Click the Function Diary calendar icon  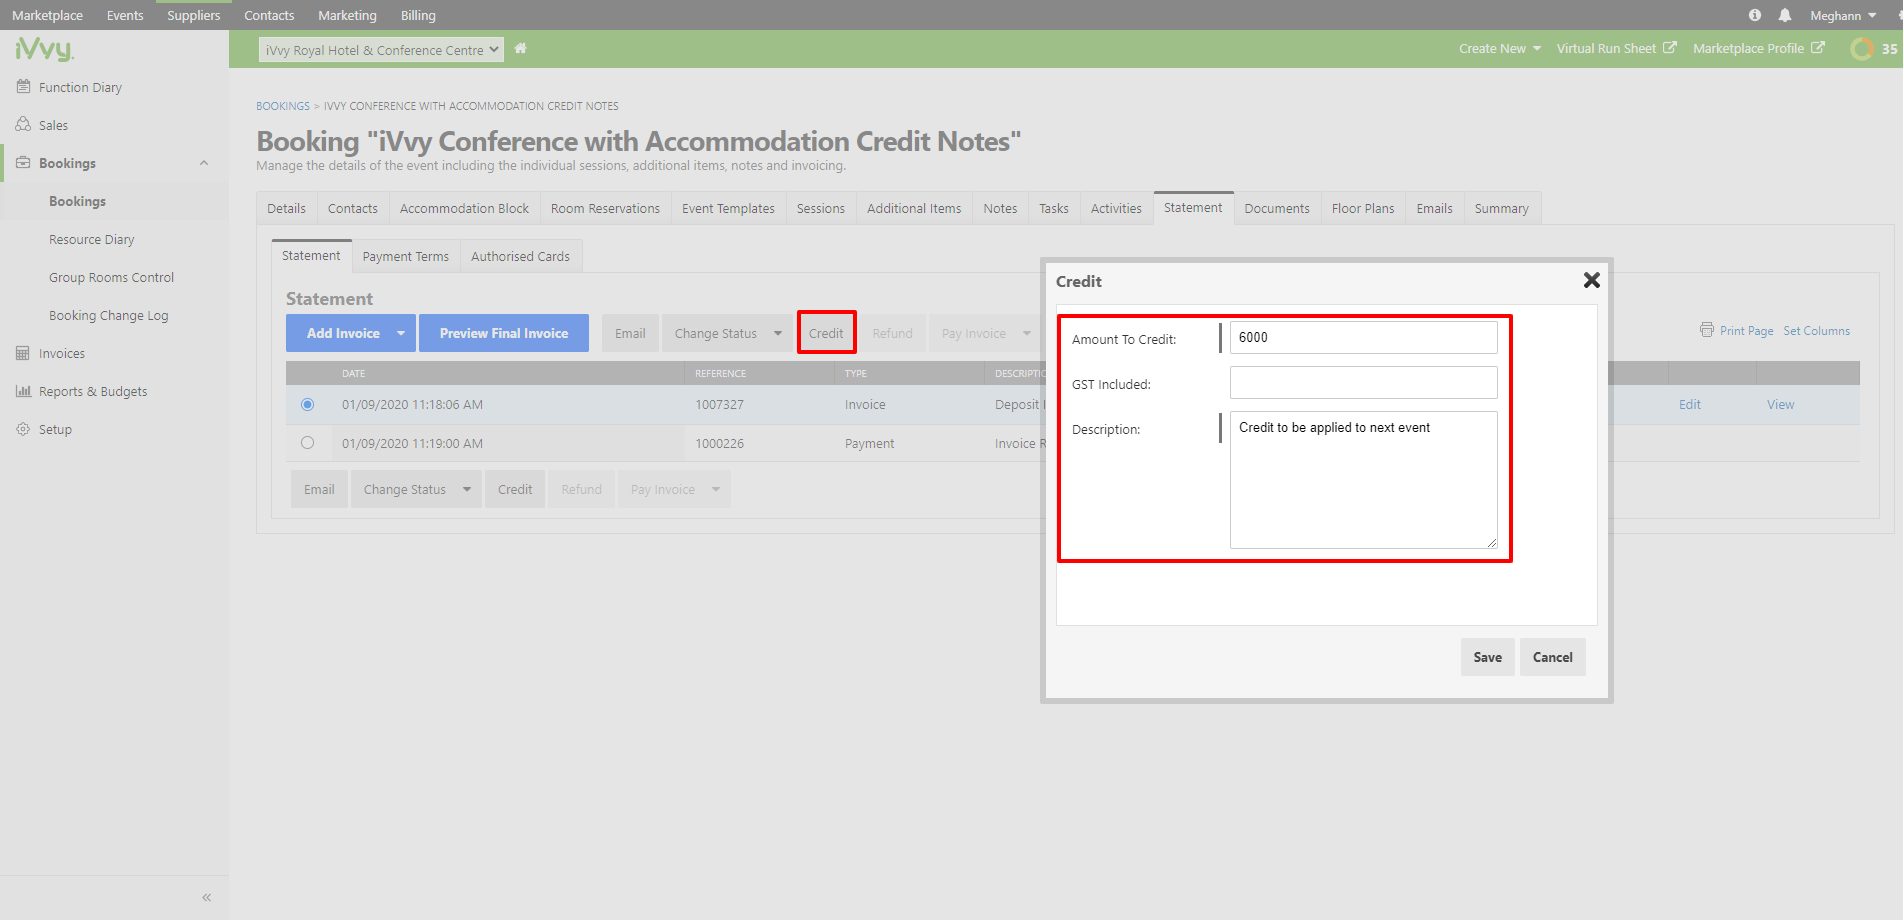(23, 87)
